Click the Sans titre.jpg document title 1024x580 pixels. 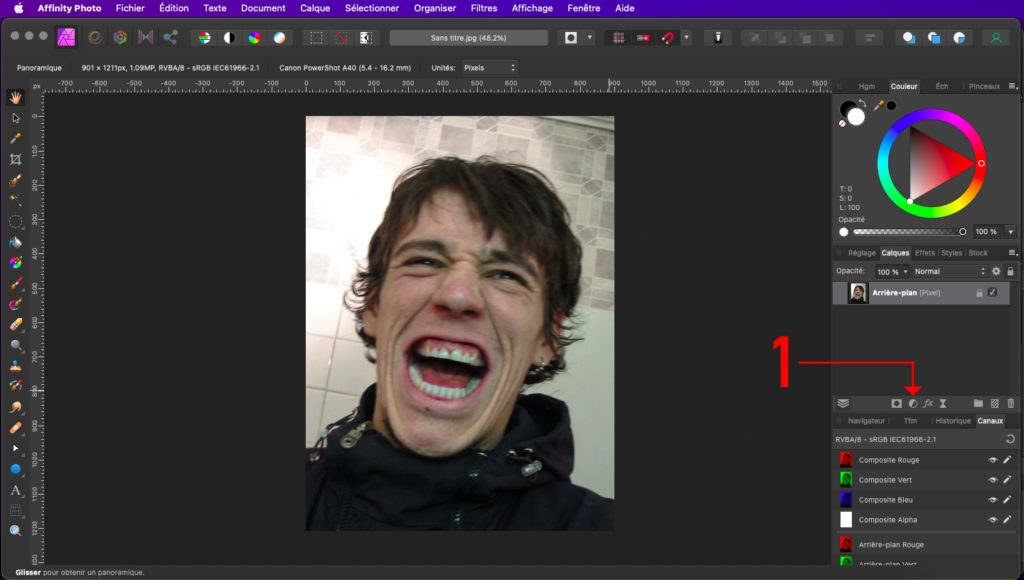point(468,38)
